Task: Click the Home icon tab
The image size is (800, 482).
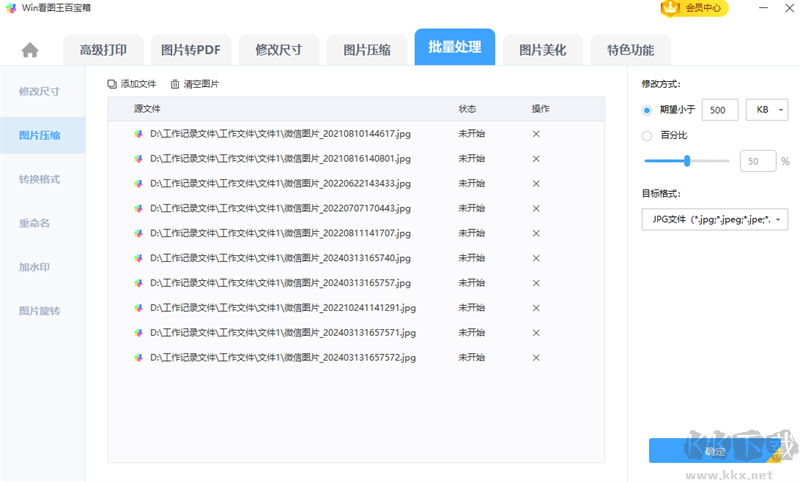Action: pos(30,50)
